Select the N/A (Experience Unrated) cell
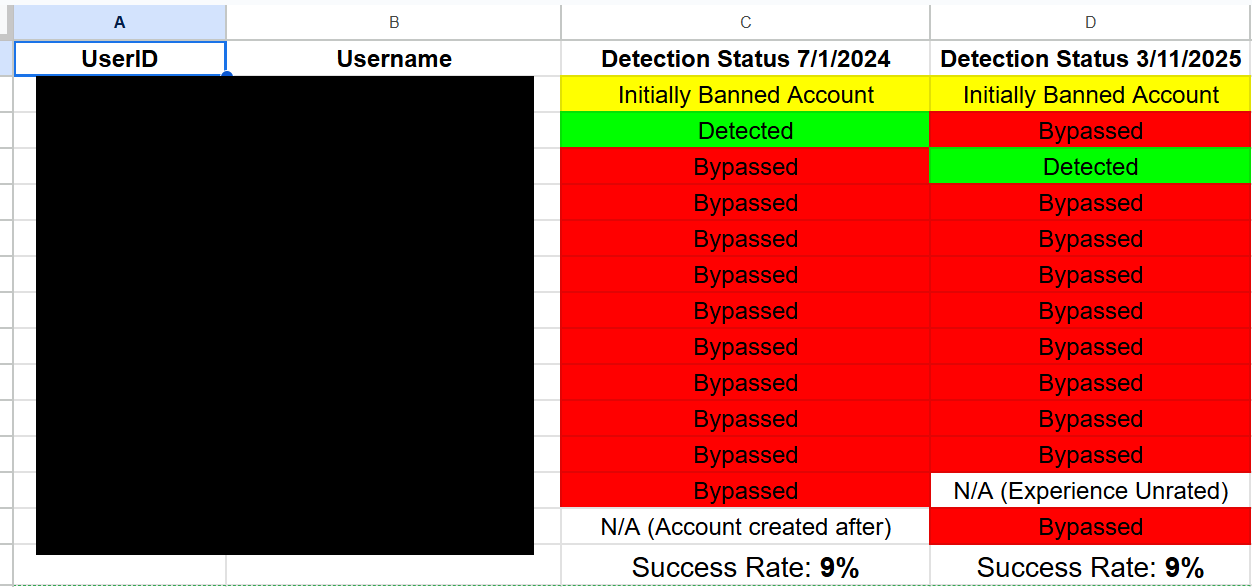Screen dimensions: 1252x587 [1090, 491]
